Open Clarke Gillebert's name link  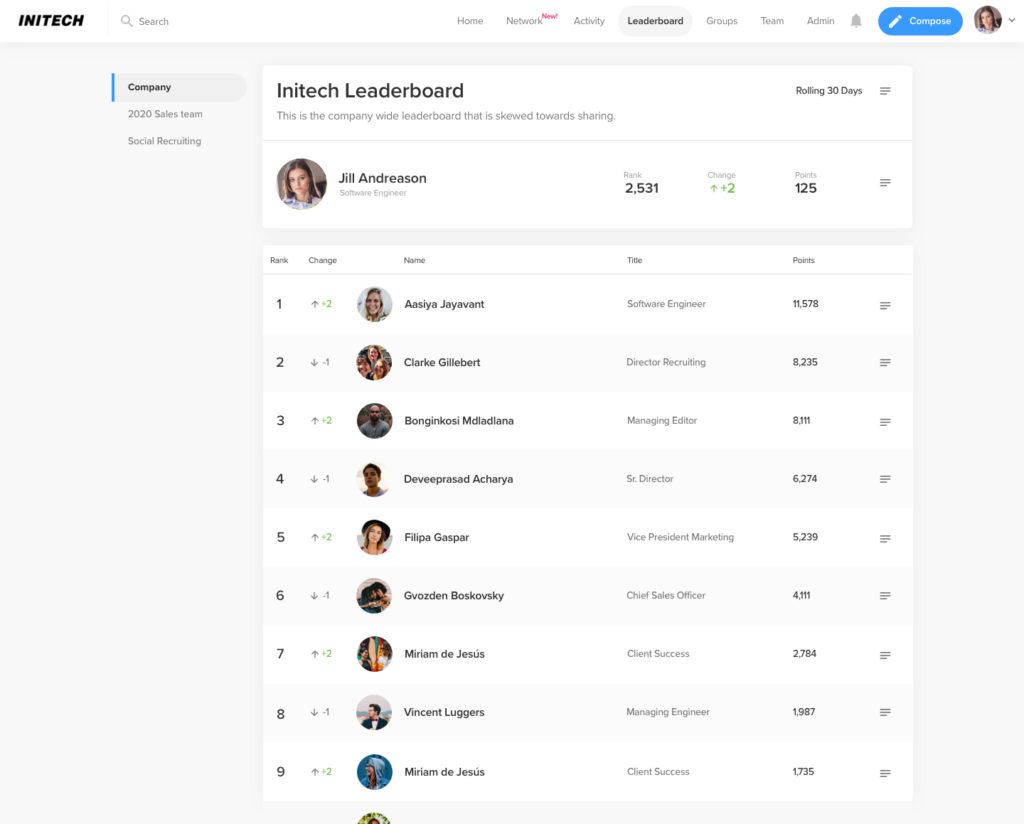click(441, 362)
